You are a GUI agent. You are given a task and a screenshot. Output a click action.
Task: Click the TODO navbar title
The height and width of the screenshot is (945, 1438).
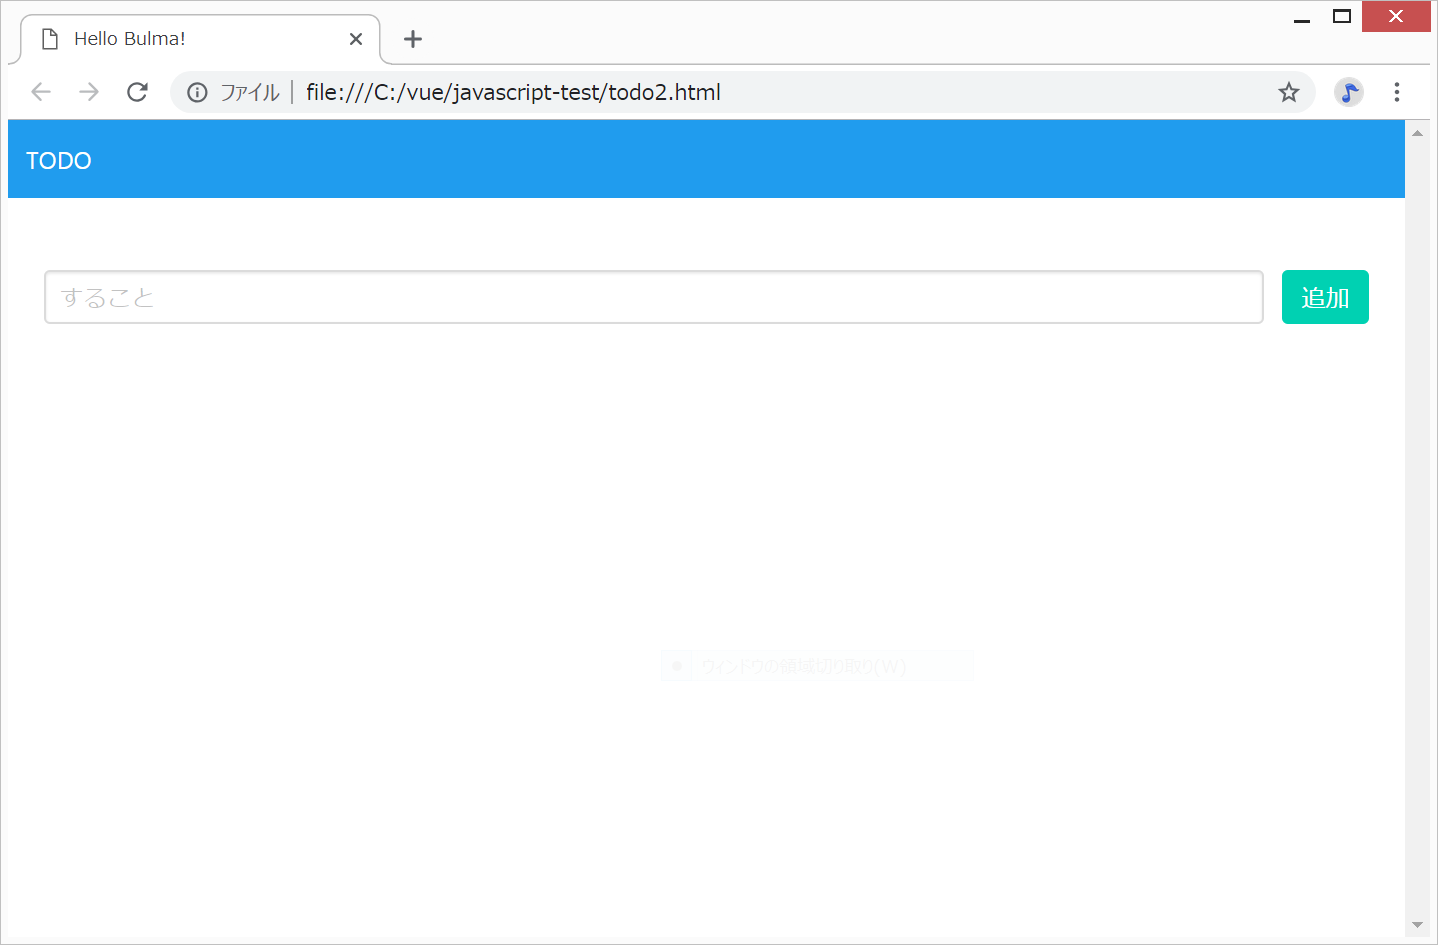click(x=59, y=161)
